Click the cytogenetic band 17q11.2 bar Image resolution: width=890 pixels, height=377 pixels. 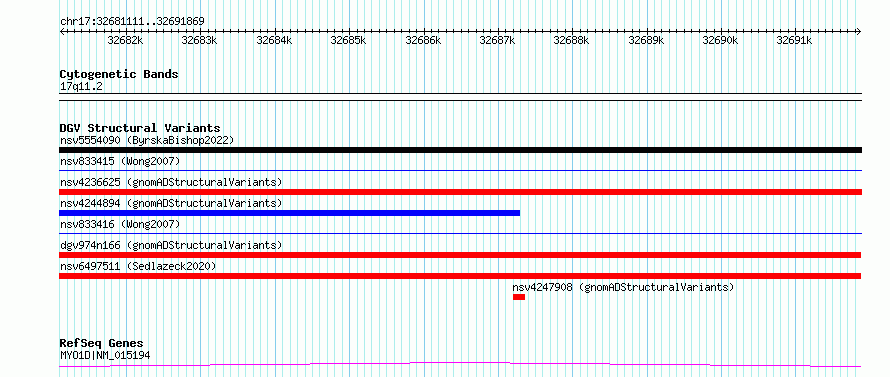click(x=460, y=97)
